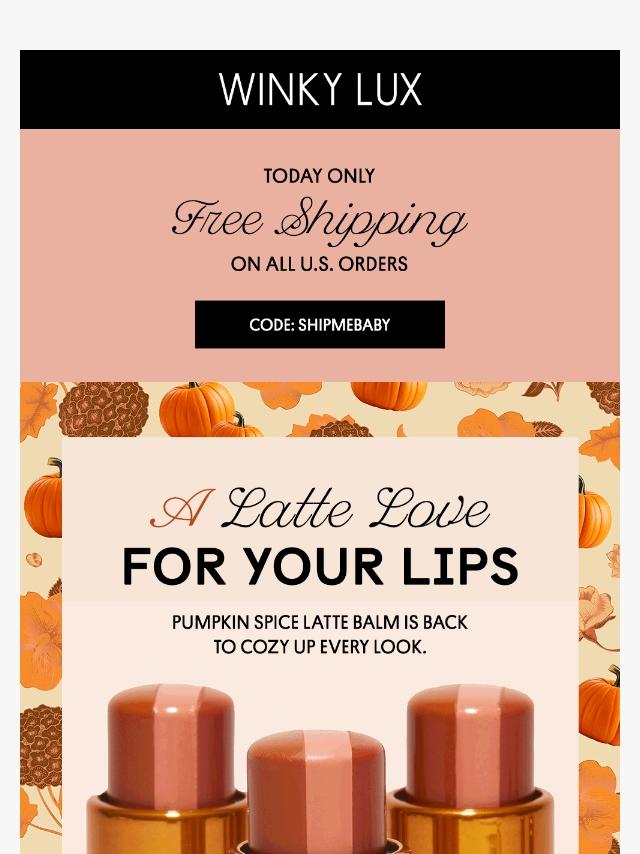Viewport: 640px width, 854px height.
Task: Click the center lip balm product image
Action: click(316, 792)
